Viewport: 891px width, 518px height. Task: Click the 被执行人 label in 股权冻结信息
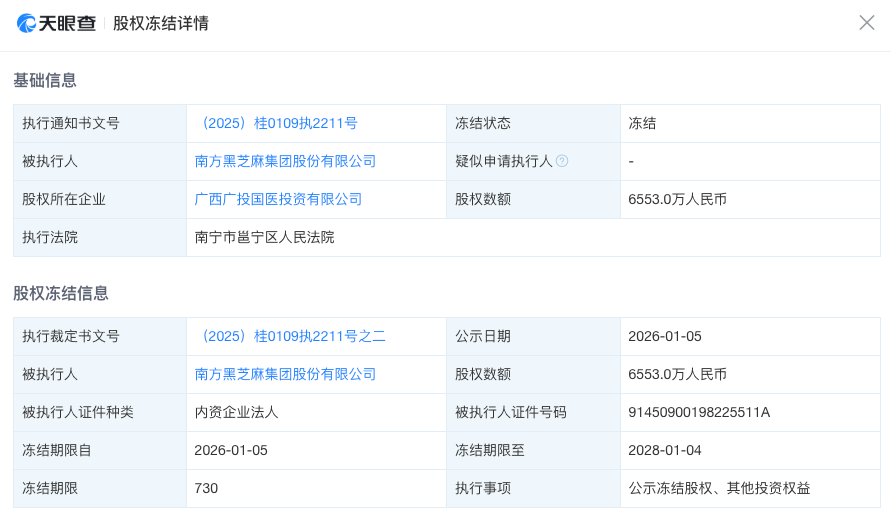pos(50,374)
